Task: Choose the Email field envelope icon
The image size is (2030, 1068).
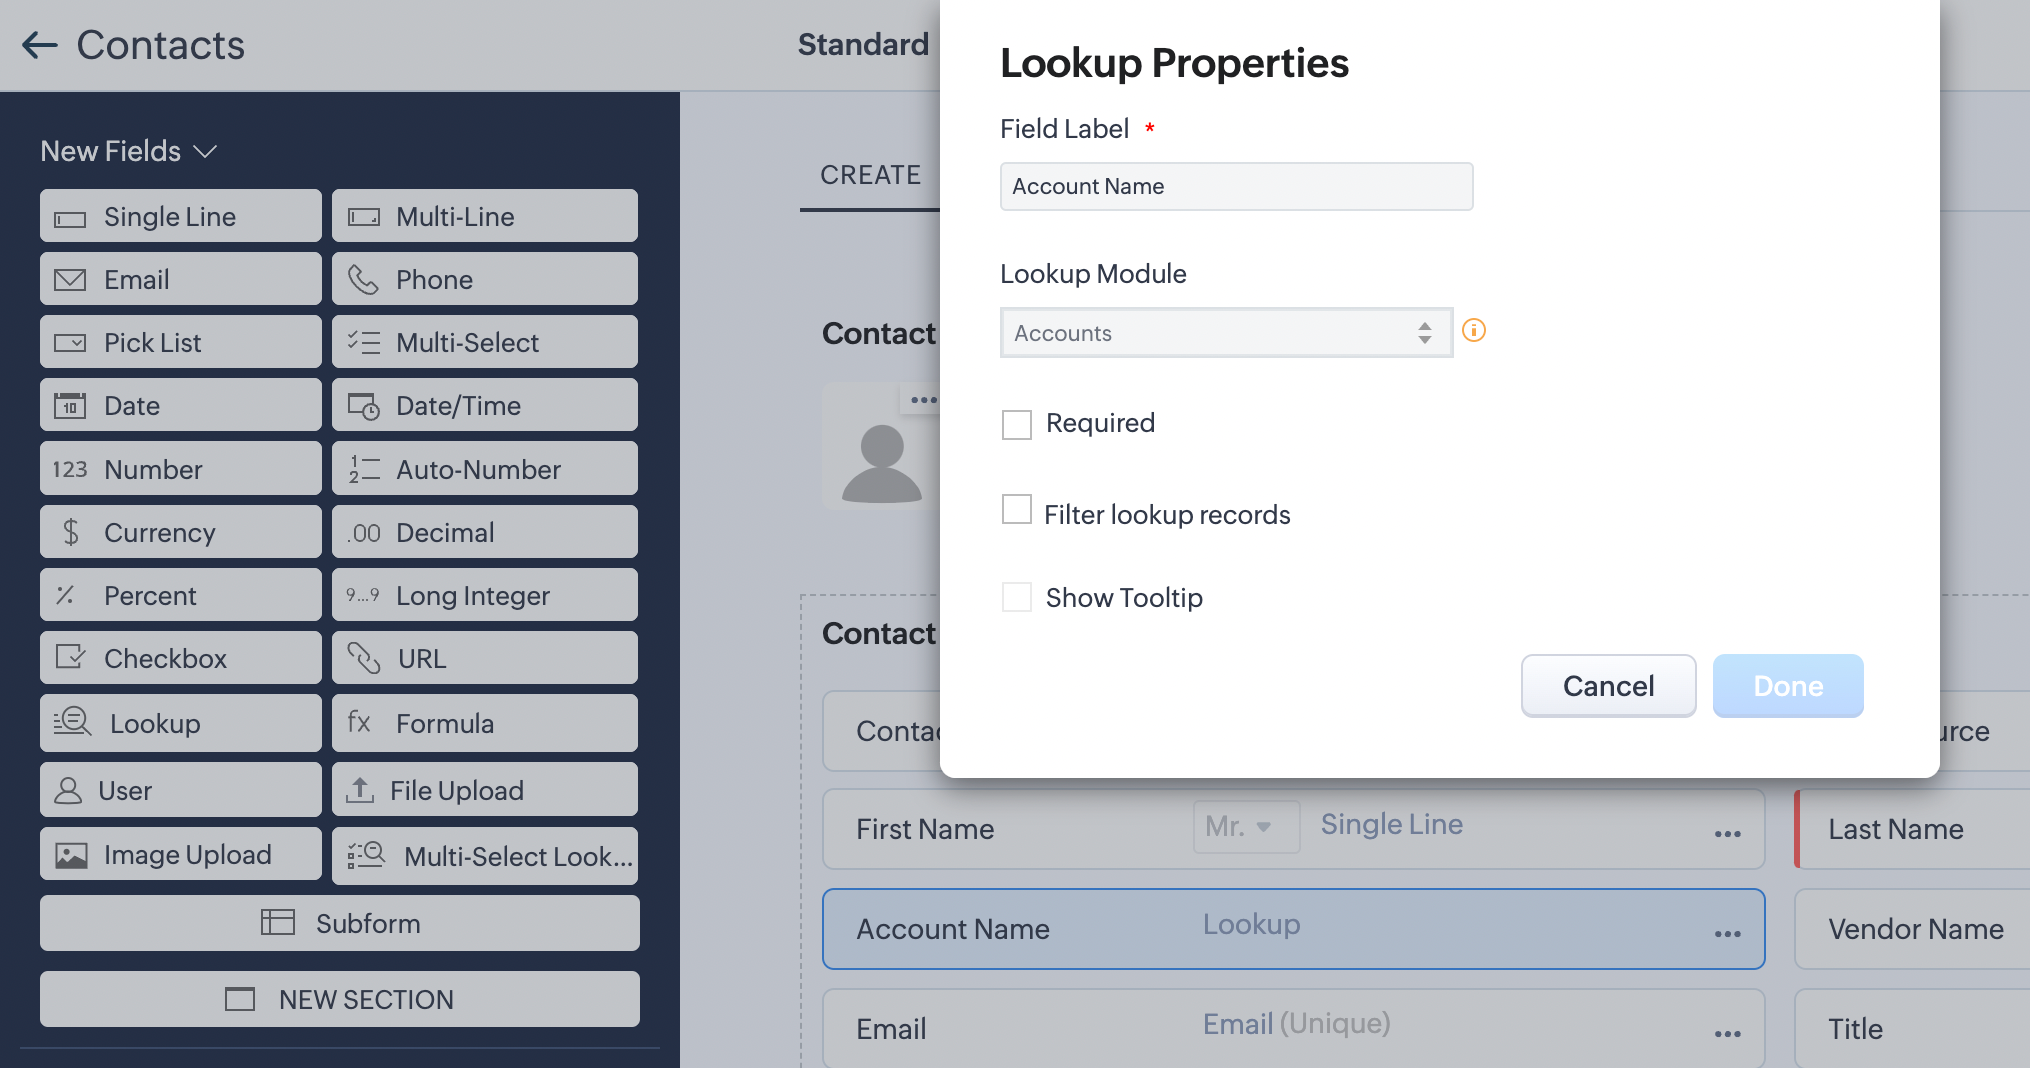Action: pyautogui.click(x=70, y=280)
